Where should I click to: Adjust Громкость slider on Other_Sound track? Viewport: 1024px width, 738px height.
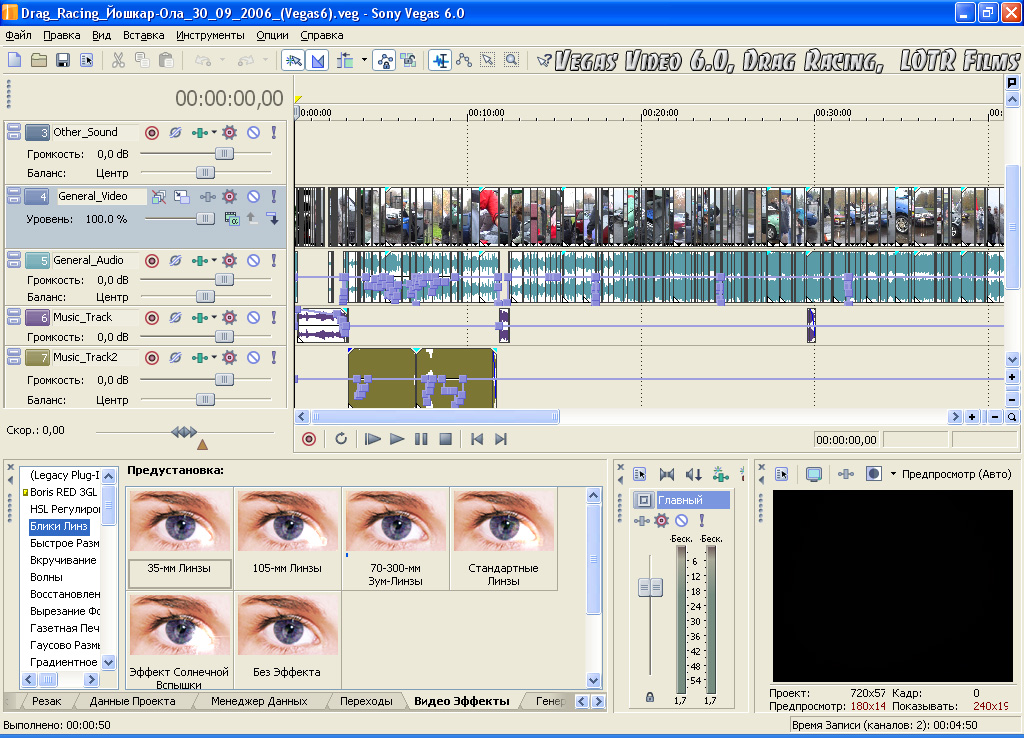(x=224, y=153)
